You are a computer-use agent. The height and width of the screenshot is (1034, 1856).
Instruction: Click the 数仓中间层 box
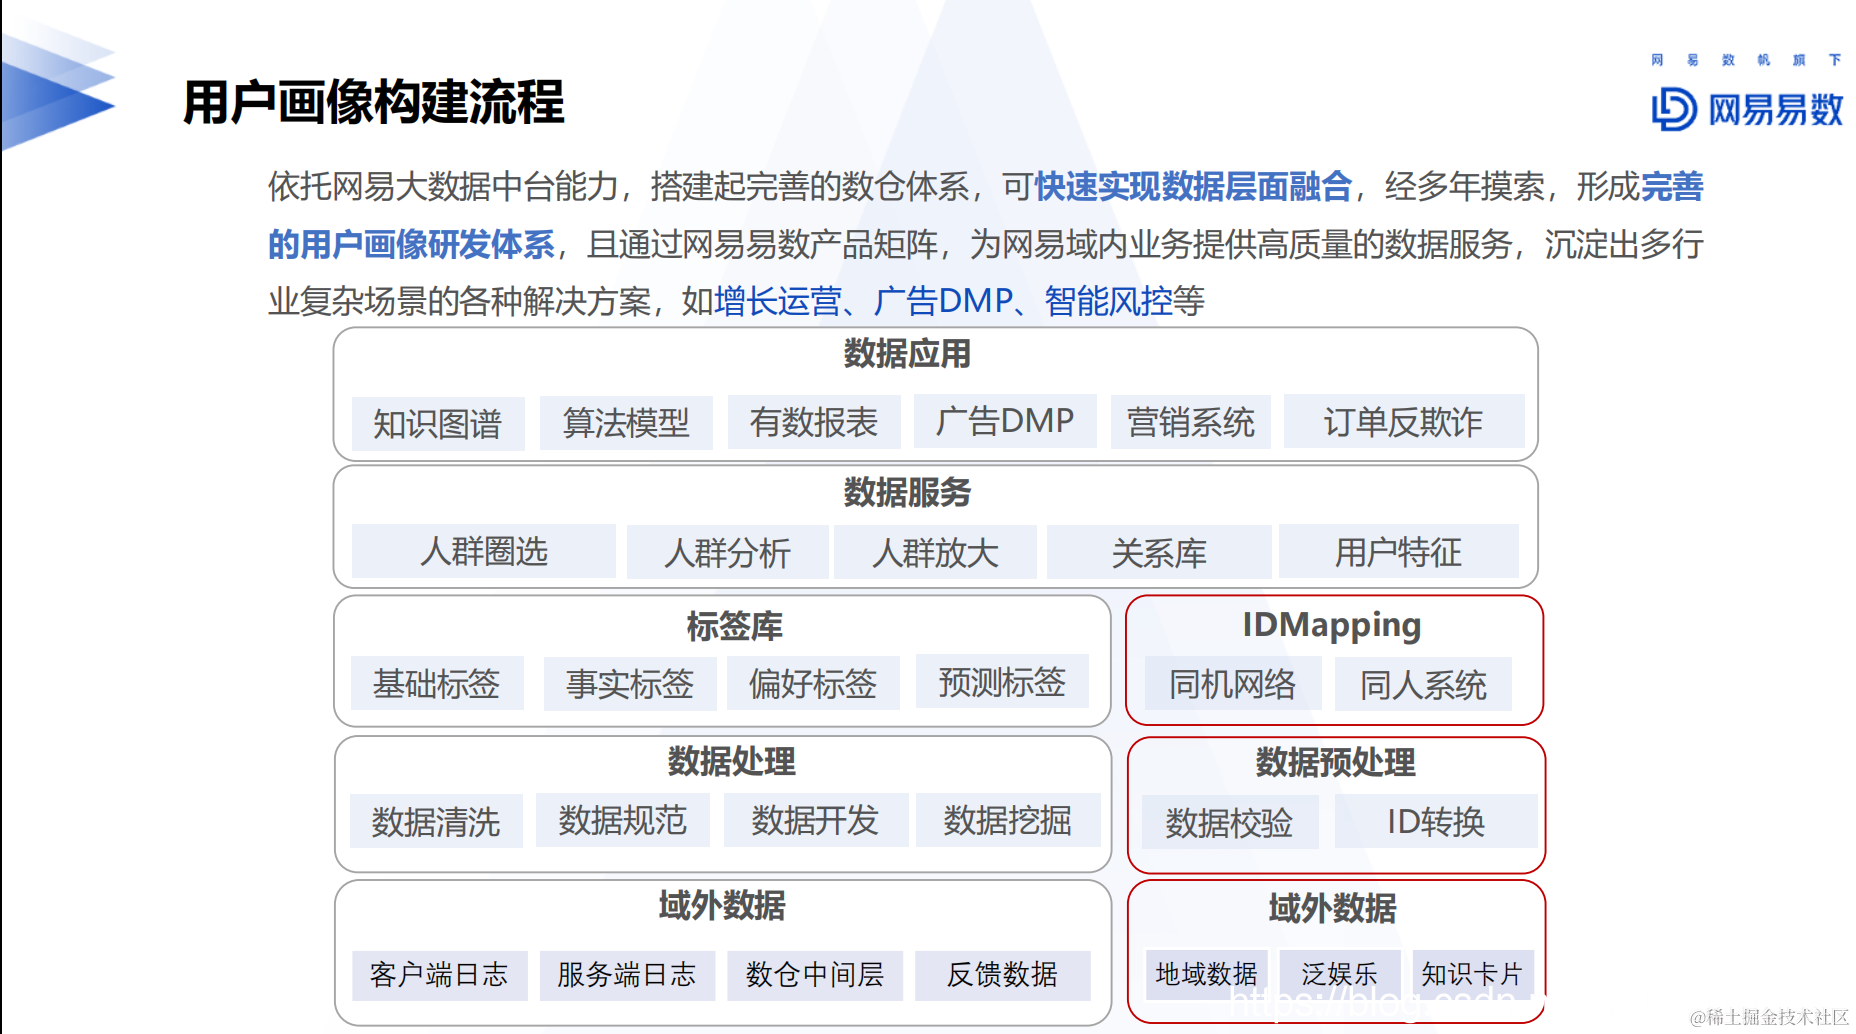coord(815,975)
